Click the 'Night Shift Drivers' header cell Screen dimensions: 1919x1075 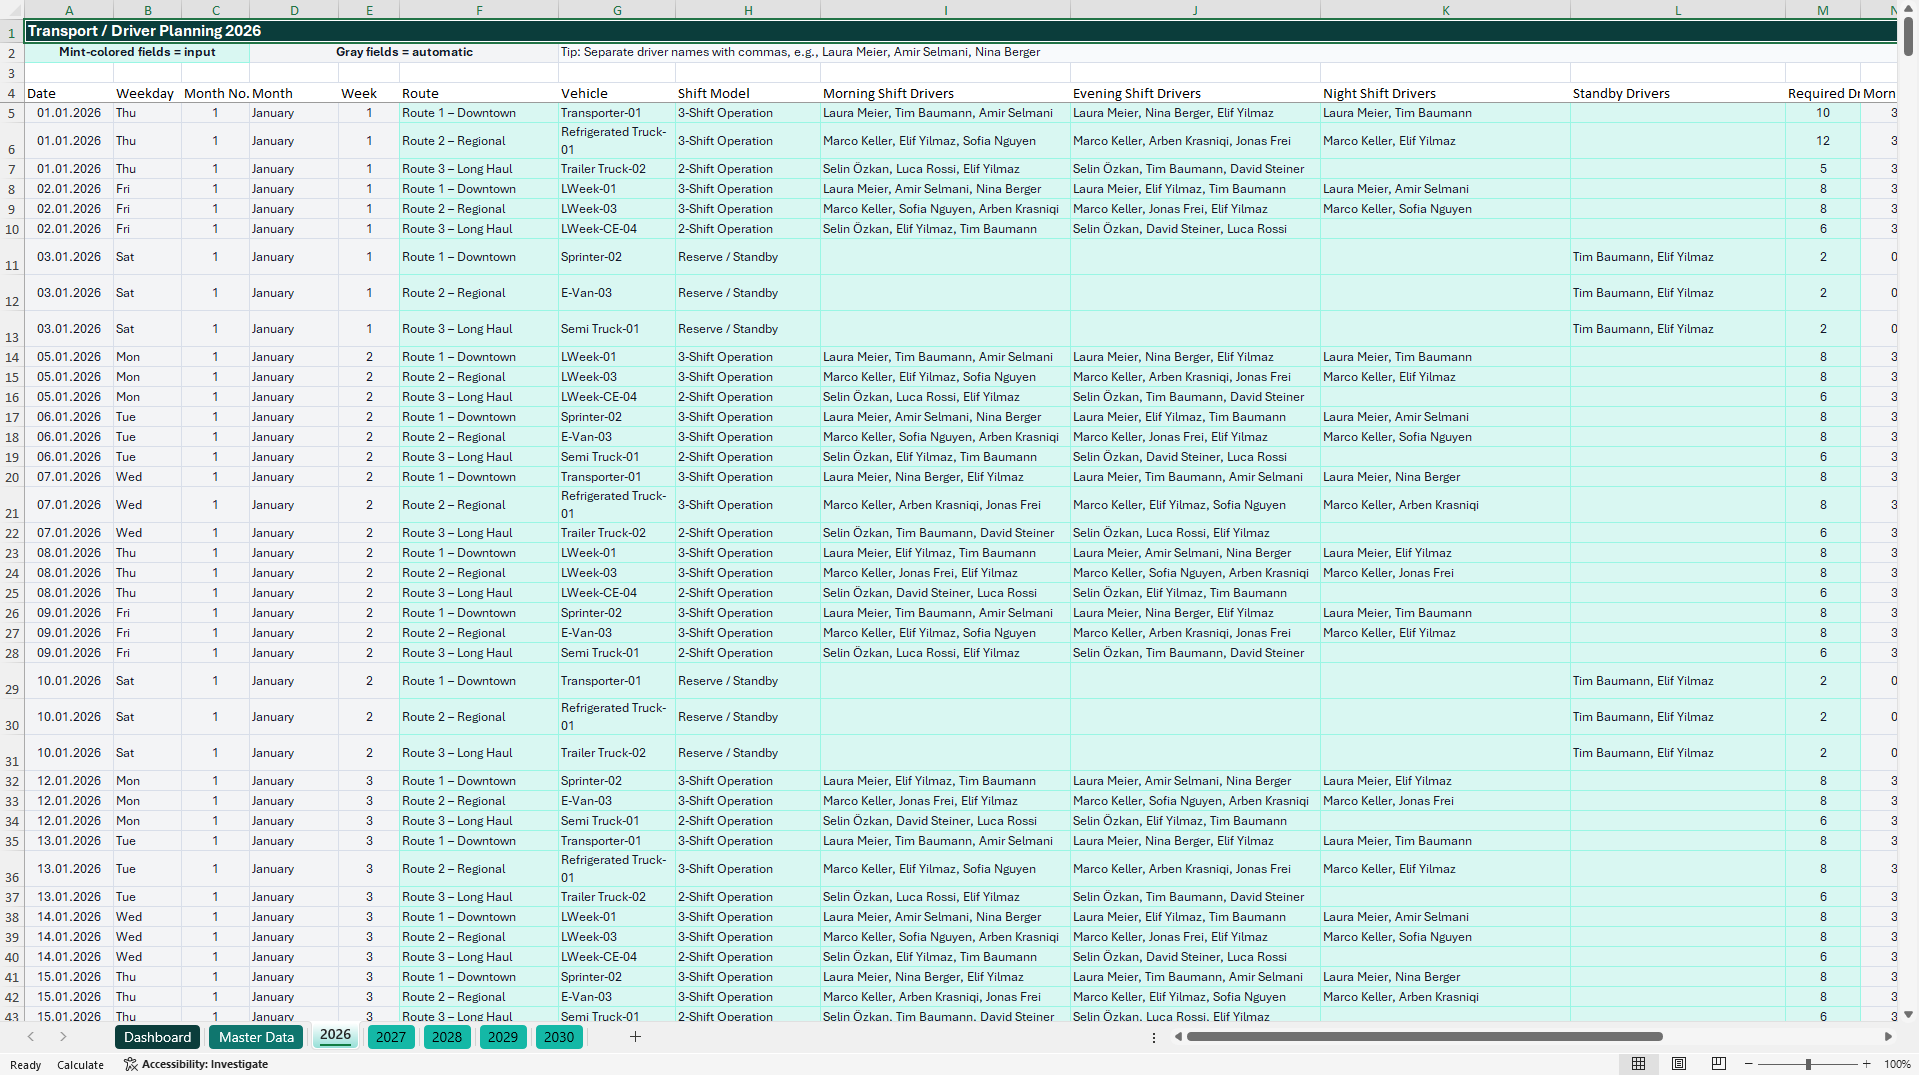point(1445,93)
